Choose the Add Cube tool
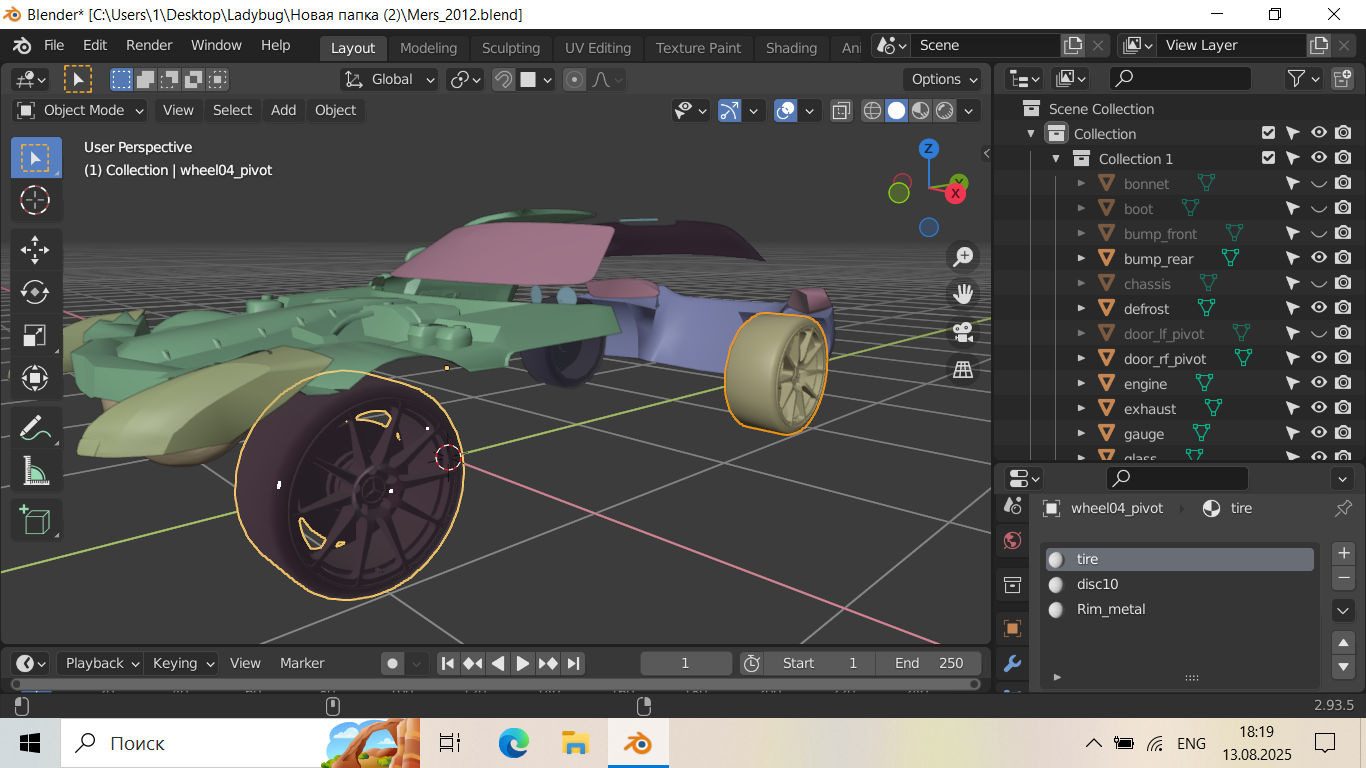The width and height of the screenshot is (1366, 768). tap(35, 520)
